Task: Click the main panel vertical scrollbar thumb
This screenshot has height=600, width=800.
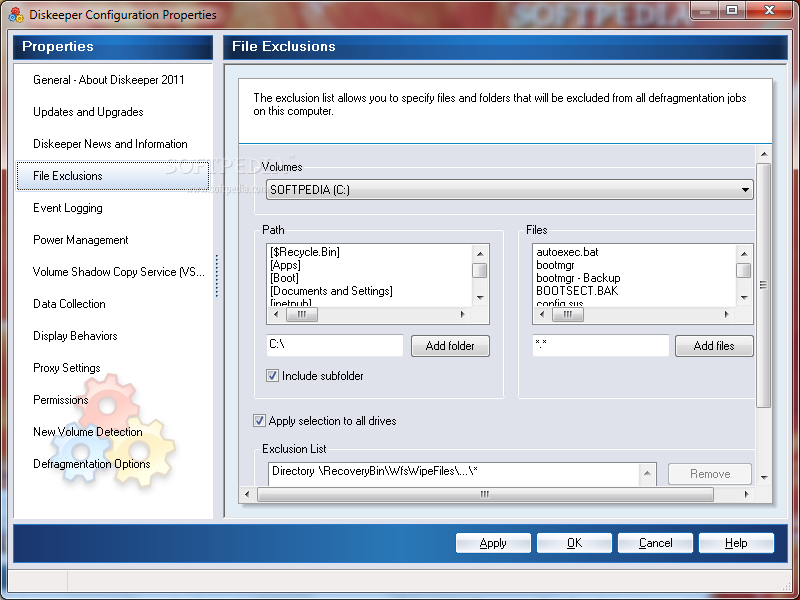Action: click(764, 285)
